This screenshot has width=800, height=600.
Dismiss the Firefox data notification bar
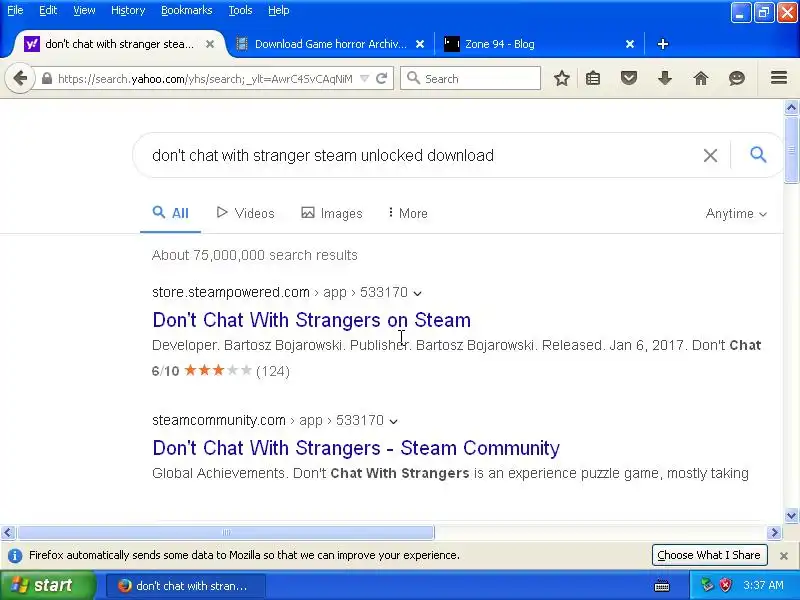784,556
